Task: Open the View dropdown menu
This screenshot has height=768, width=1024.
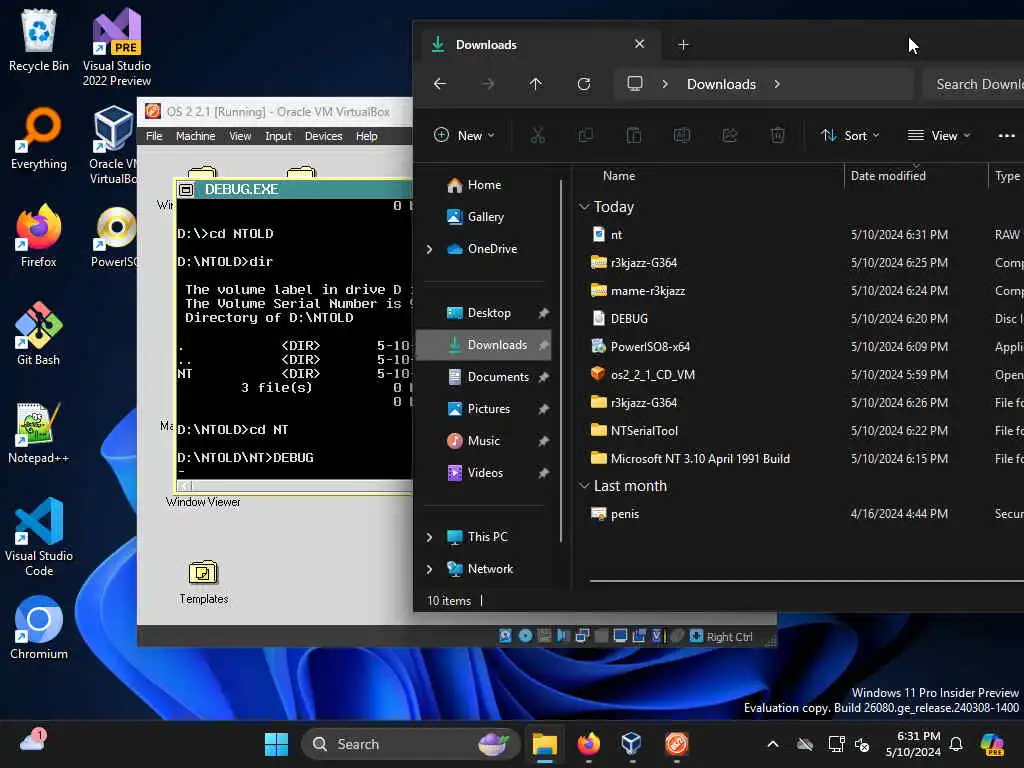Action: [x=939, y=135]
